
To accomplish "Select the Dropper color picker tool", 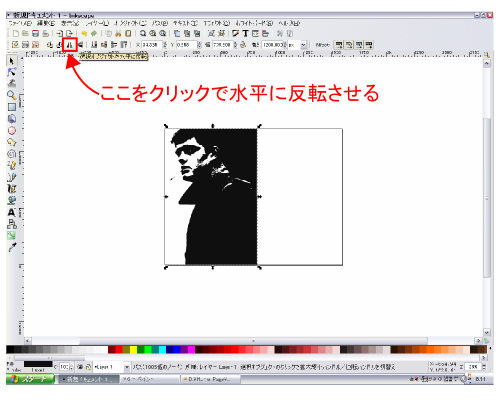I will [x=12, y=247].
